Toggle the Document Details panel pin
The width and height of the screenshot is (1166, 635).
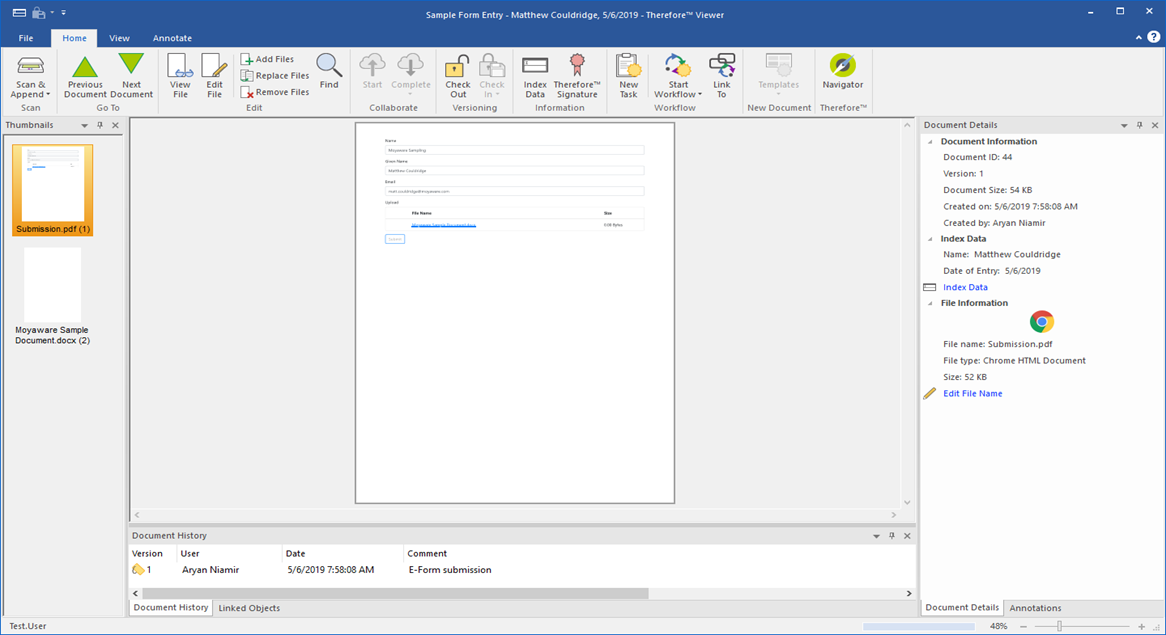tap(1140, 124)
